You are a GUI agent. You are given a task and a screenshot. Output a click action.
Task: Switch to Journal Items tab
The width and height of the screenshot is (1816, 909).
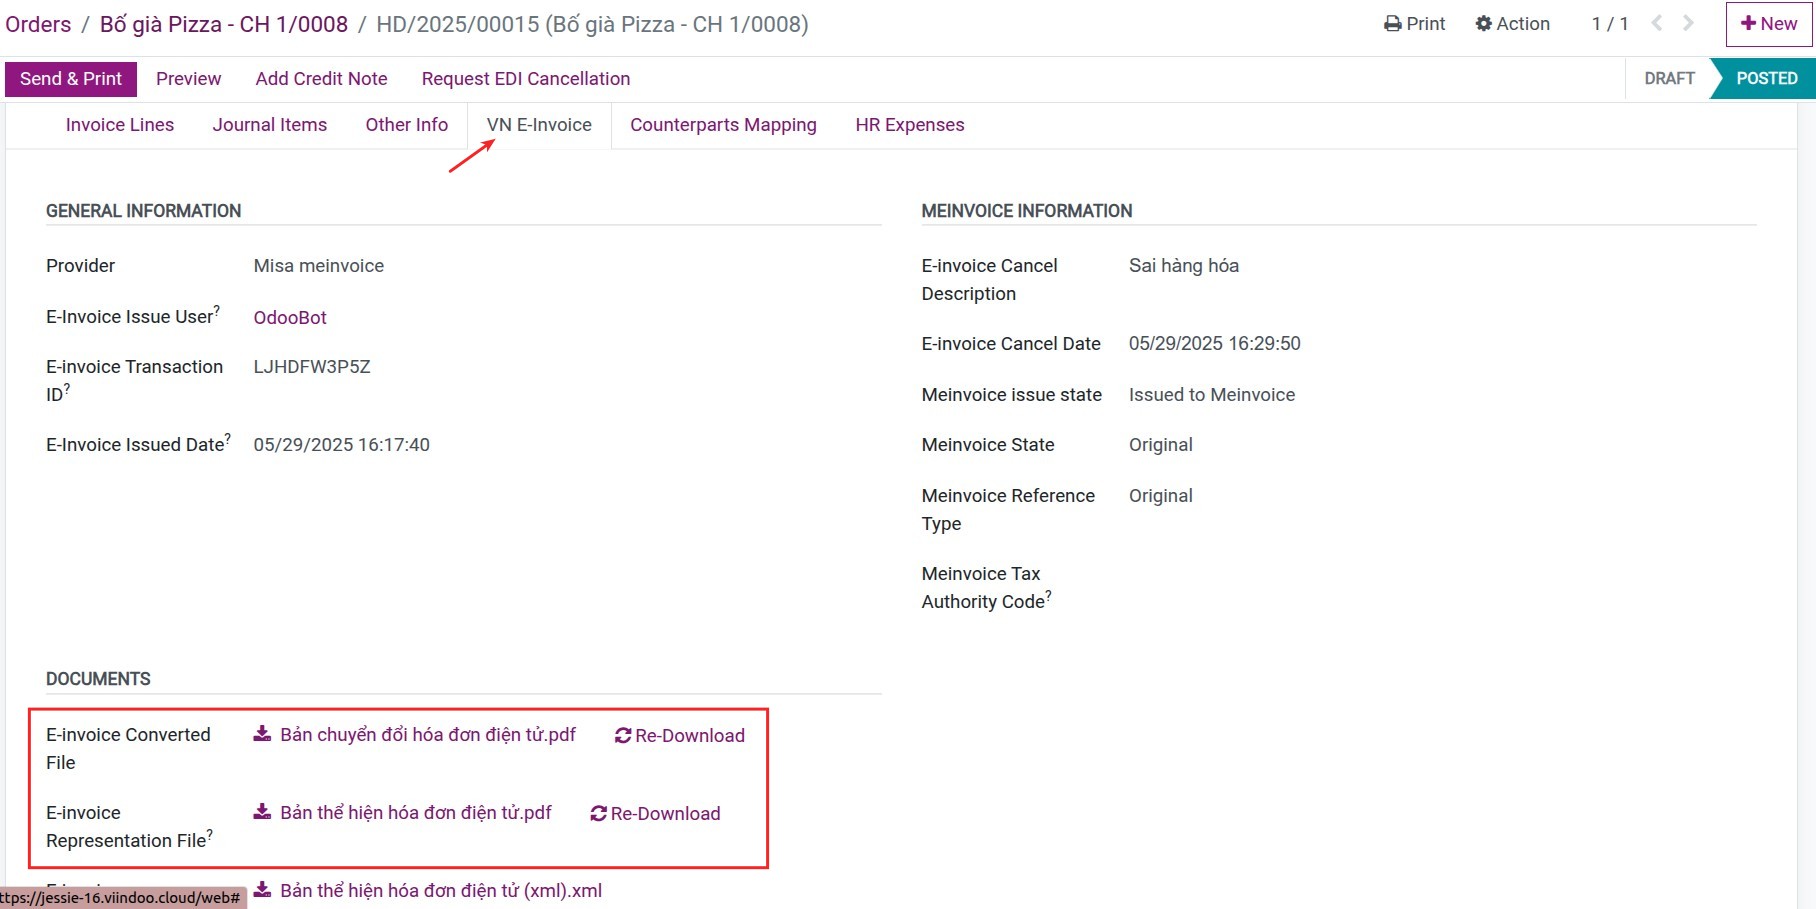(270, 125)
